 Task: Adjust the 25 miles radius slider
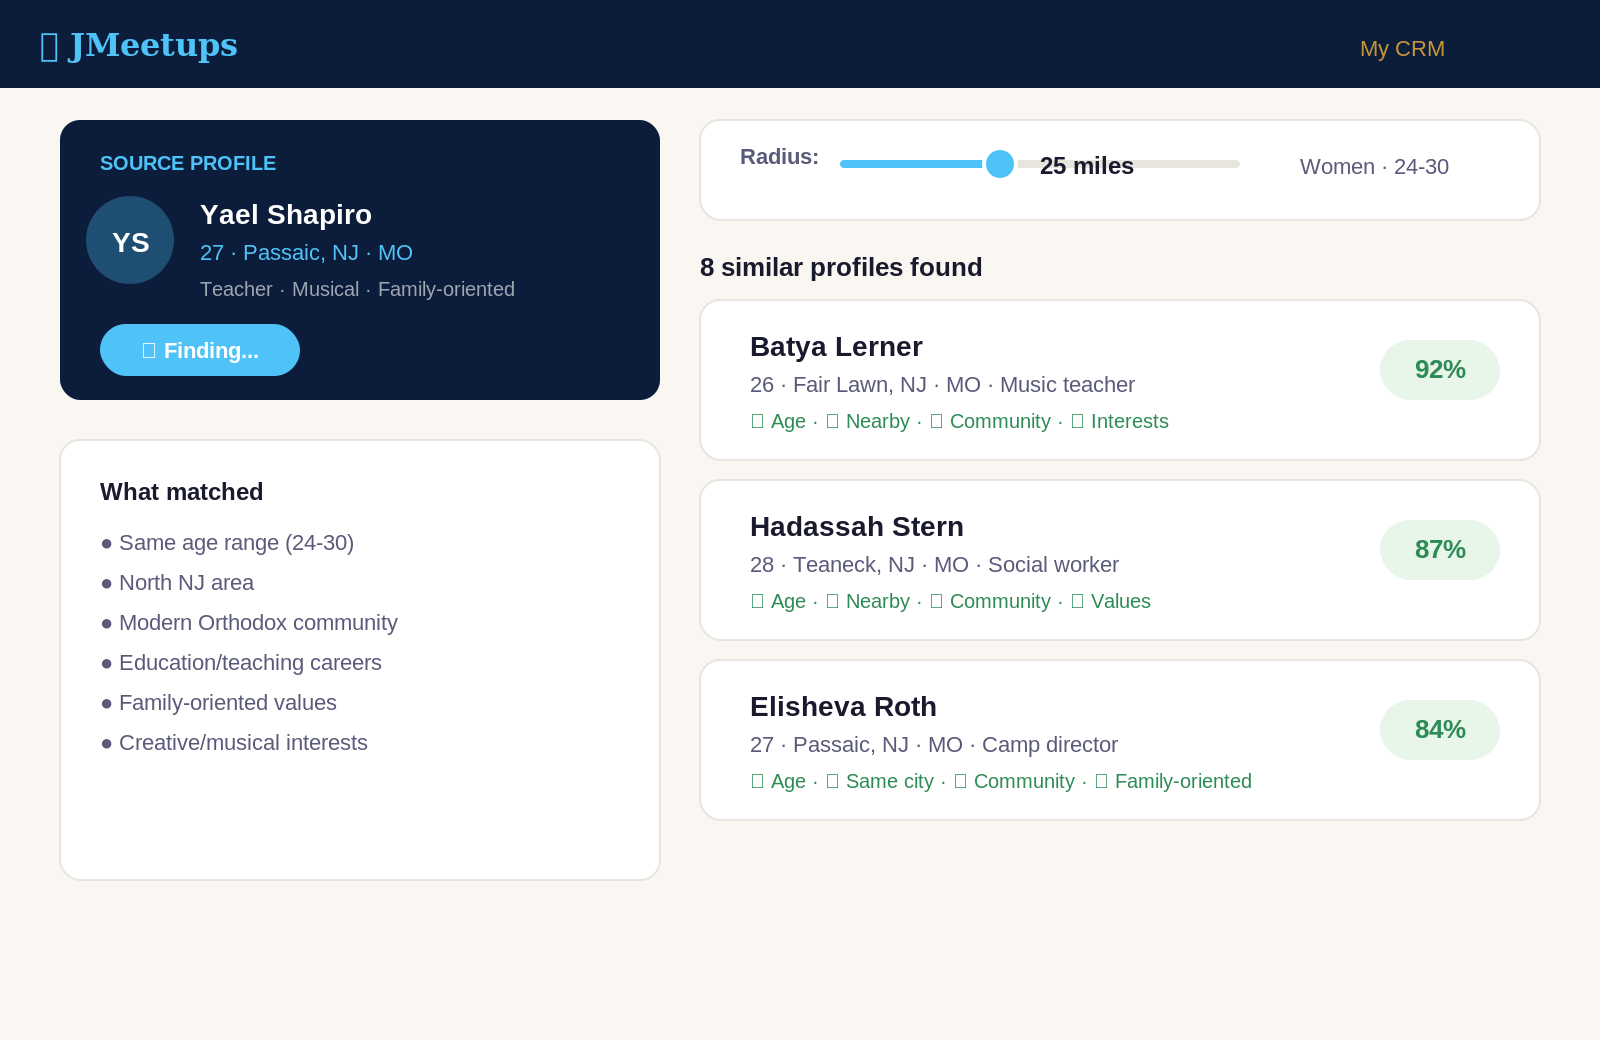pos(1000,163)
